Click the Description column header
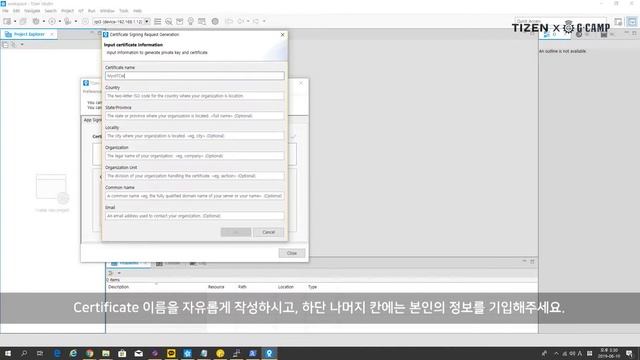 pos(119,287)
